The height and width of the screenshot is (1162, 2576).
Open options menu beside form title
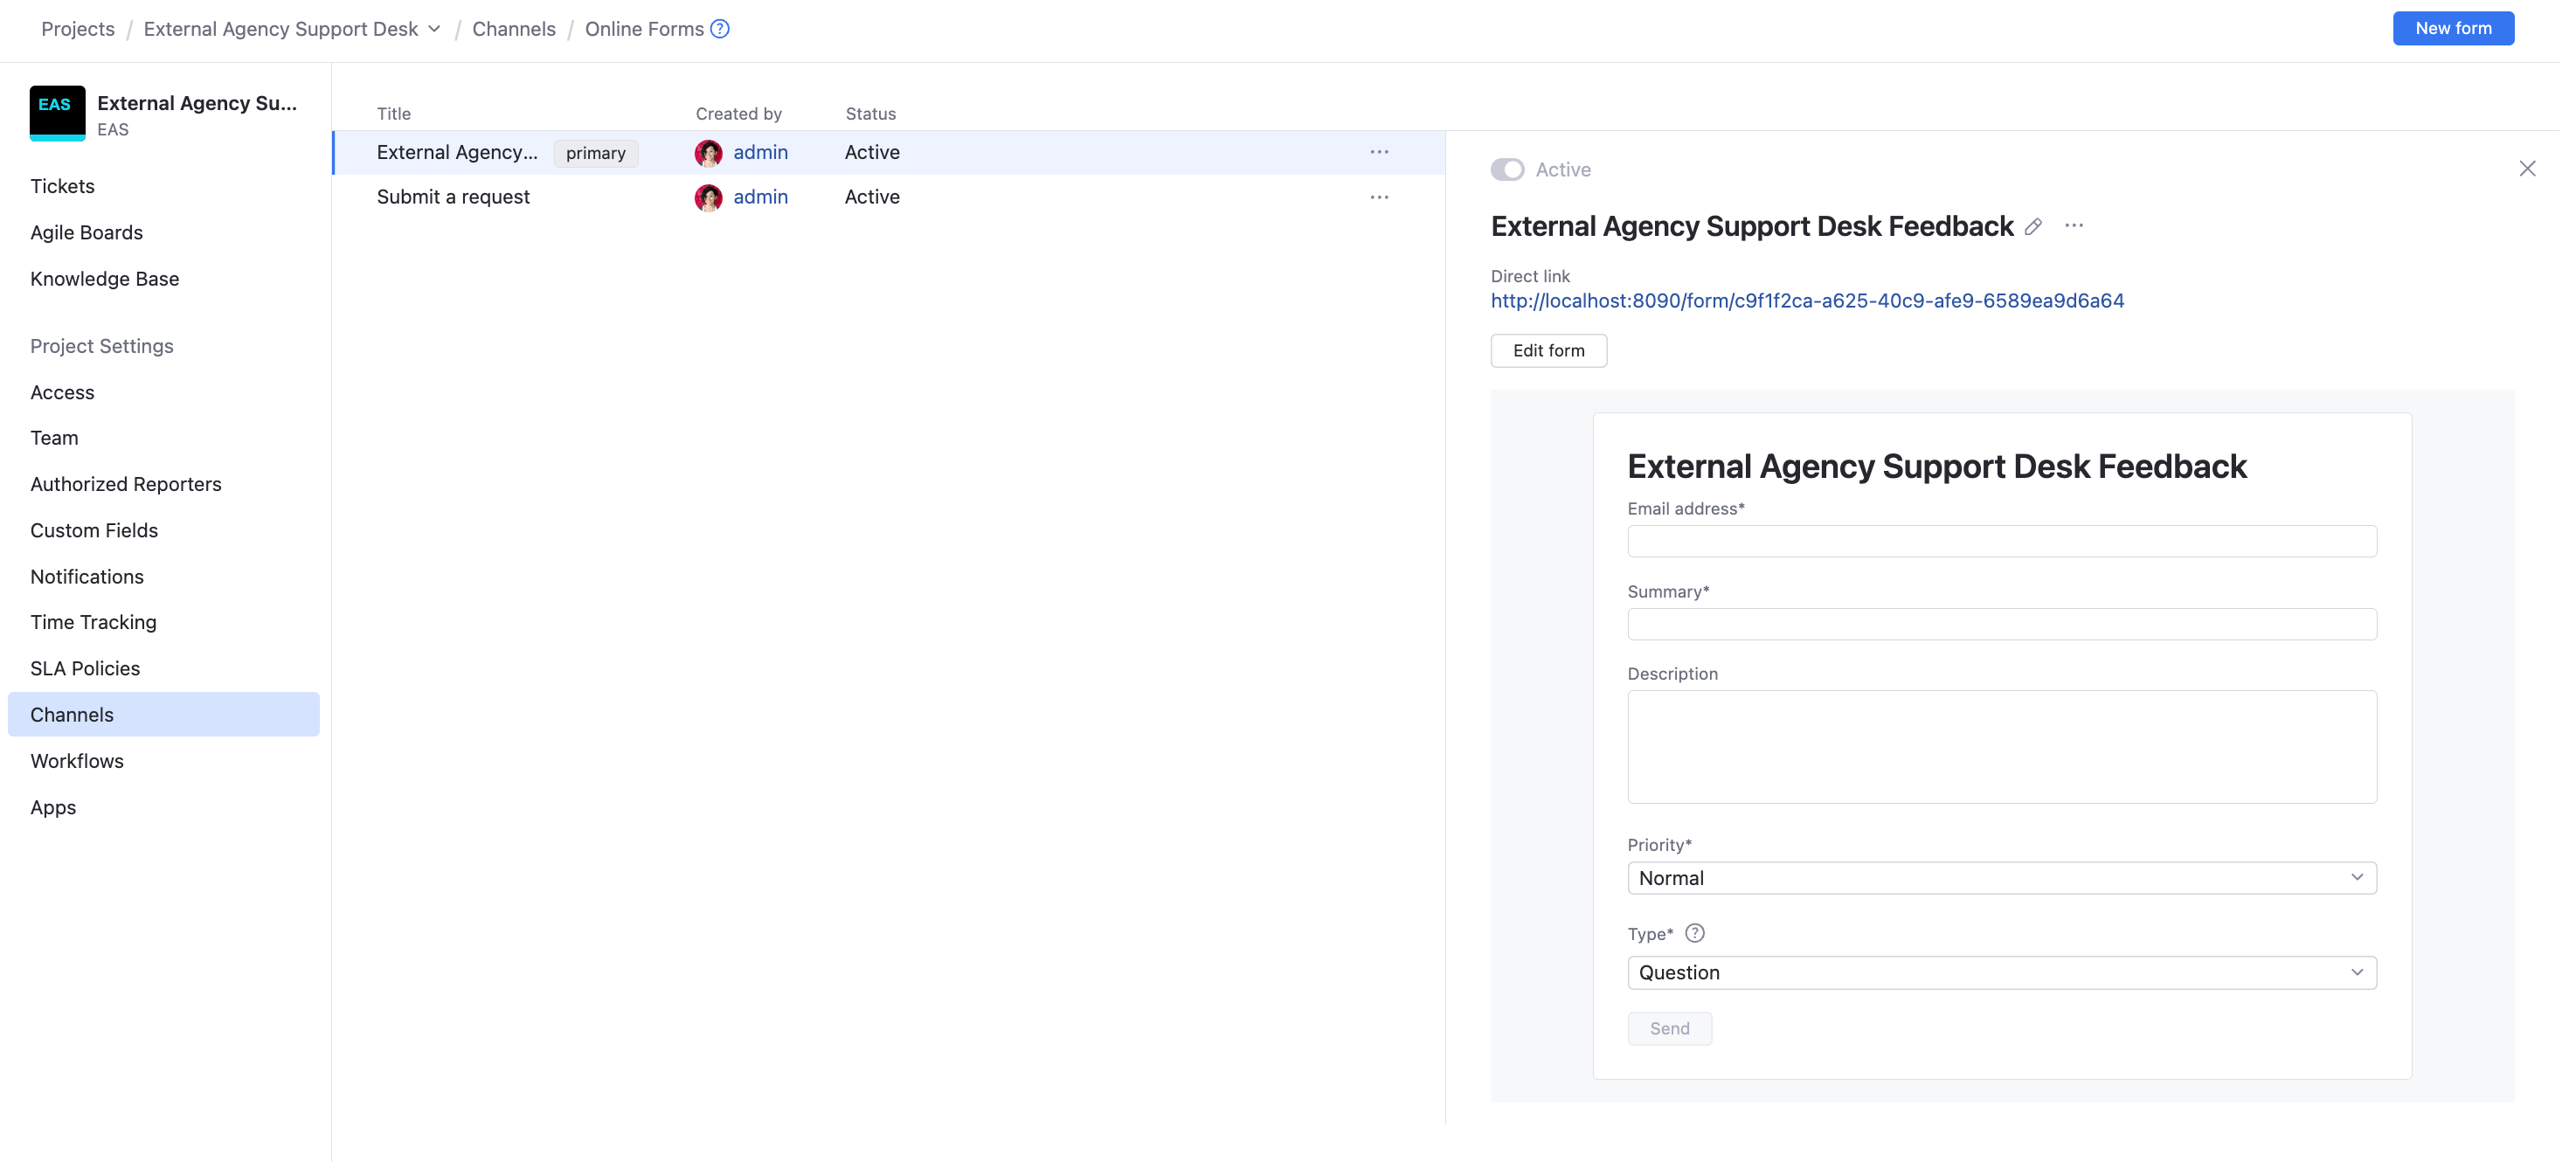click(x=2074, y=226)
